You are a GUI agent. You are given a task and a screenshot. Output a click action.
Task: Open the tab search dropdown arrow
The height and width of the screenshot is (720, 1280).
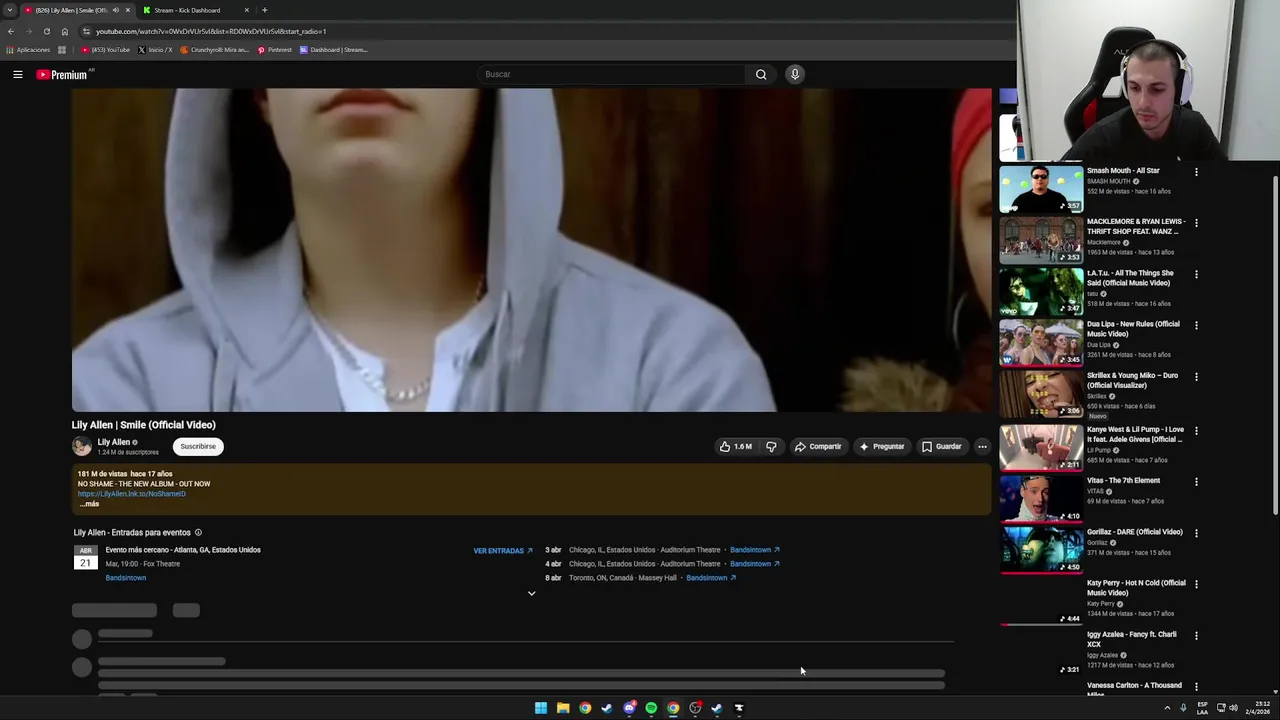(x=9, y=10)
